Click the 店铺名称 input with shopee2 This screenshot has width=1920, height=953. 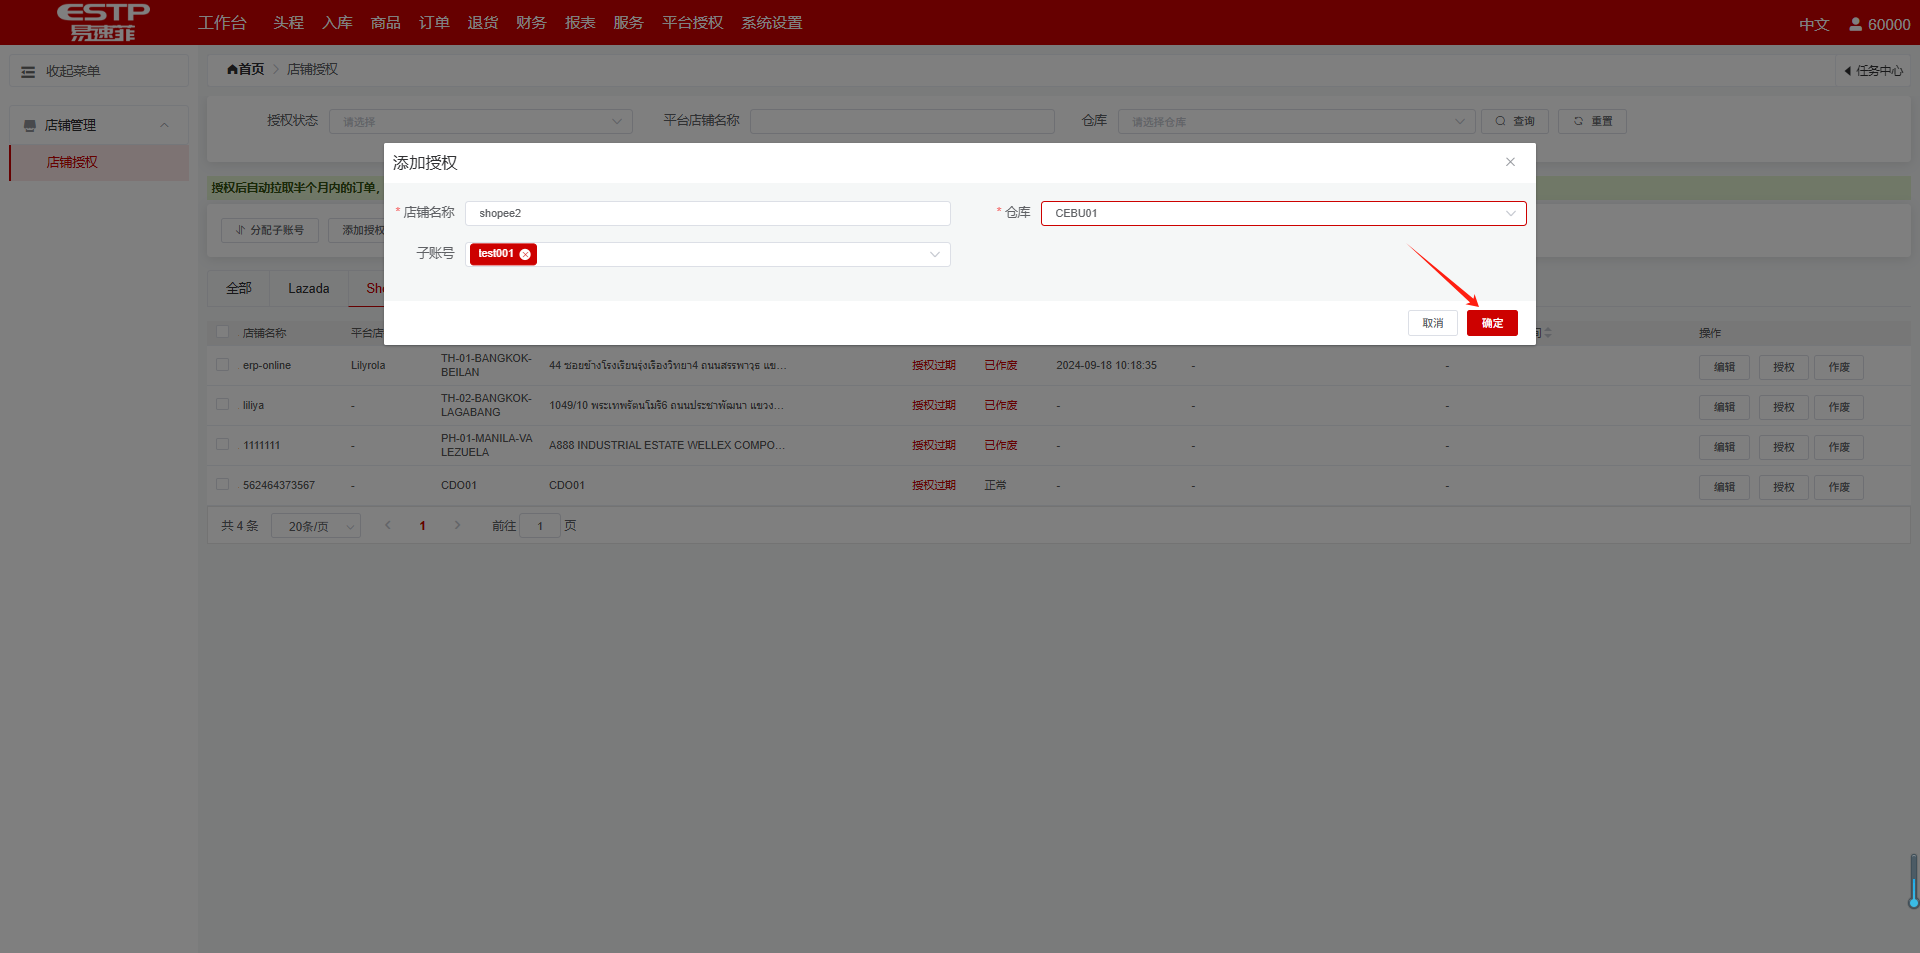coord(707,213)
